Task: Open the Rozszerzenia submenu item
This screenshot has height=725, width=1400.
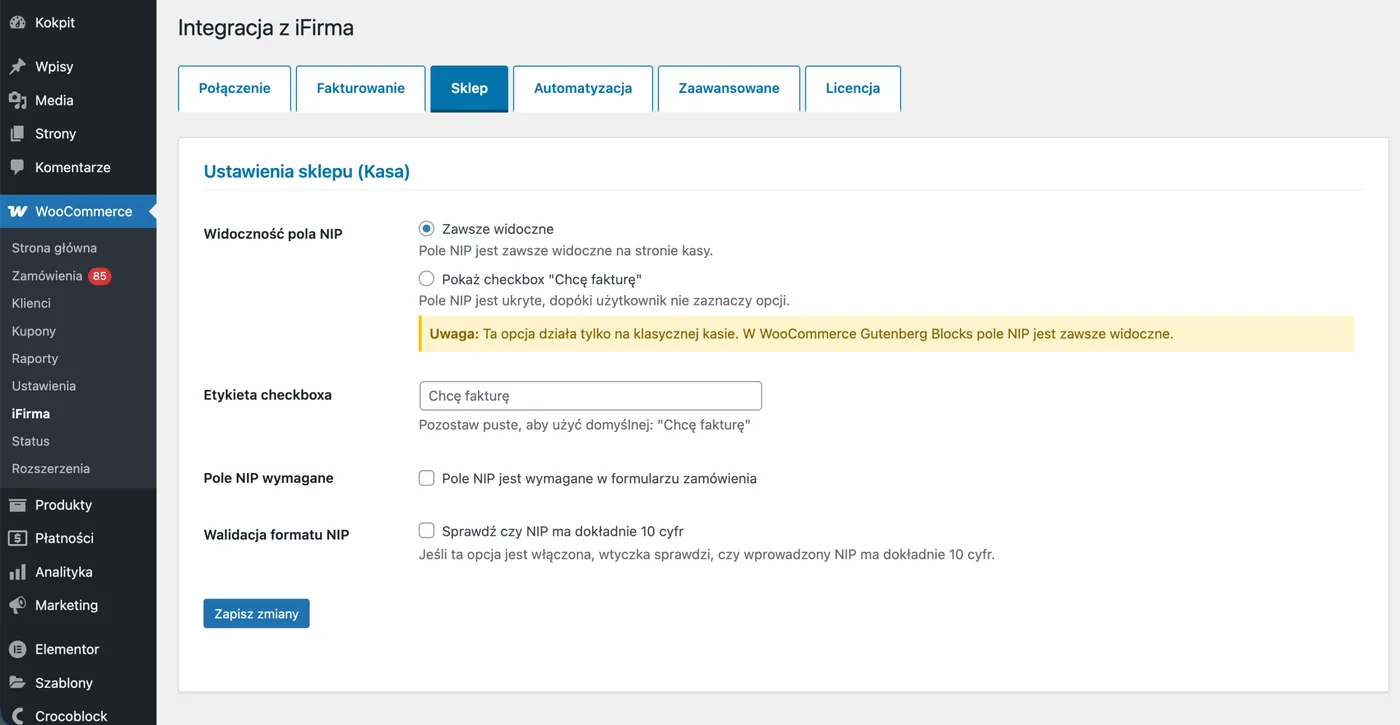Action: coord(51,468)
